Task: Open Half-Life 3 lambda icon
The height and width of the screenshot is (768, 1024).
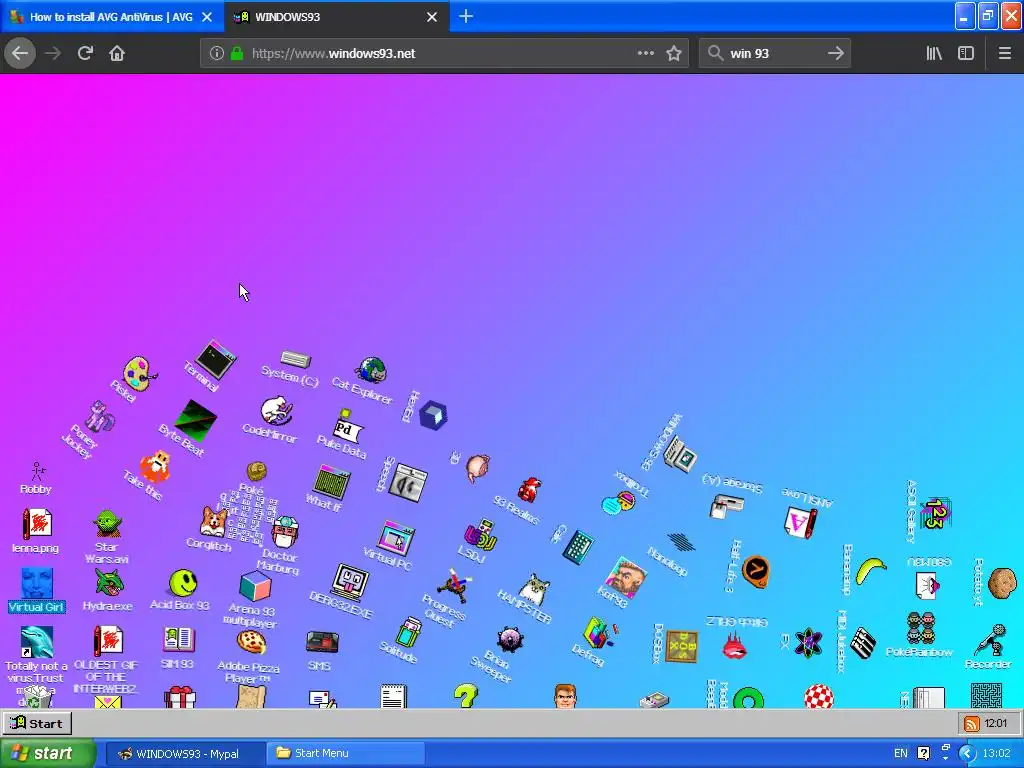Action: 756,571
